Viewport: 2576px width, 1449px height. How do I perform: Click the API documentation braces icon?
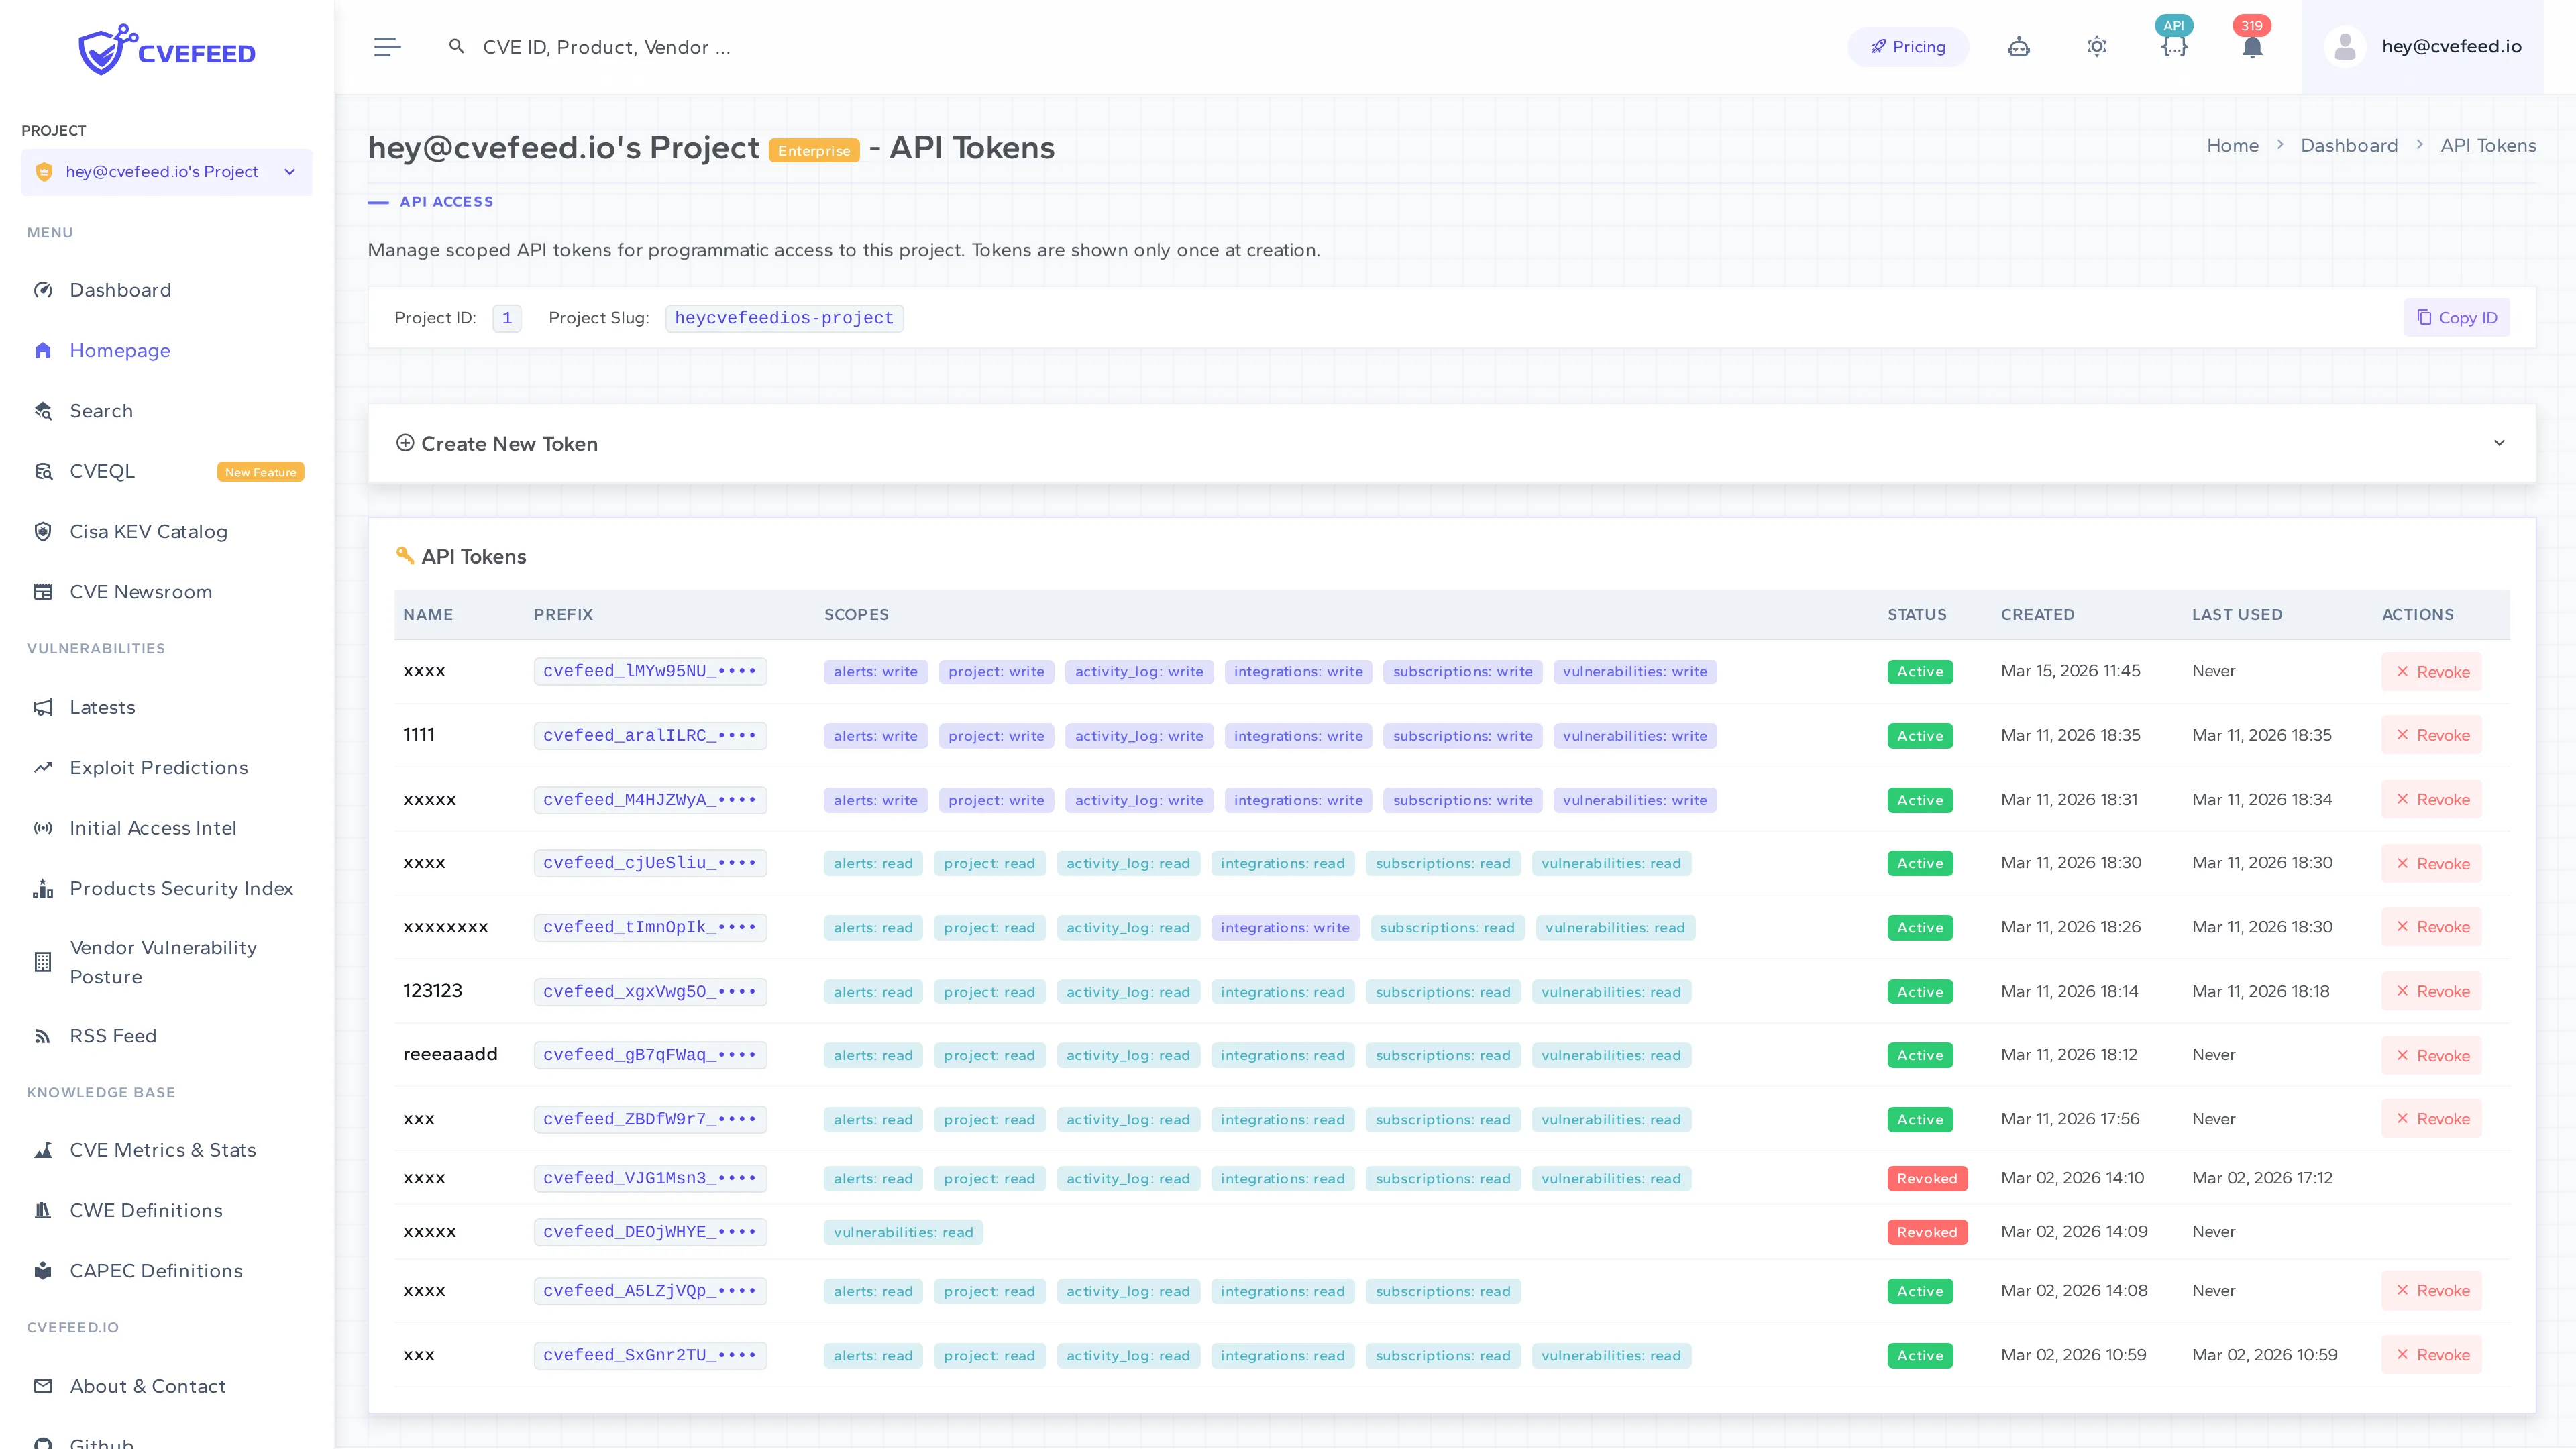pos(2174,46)
